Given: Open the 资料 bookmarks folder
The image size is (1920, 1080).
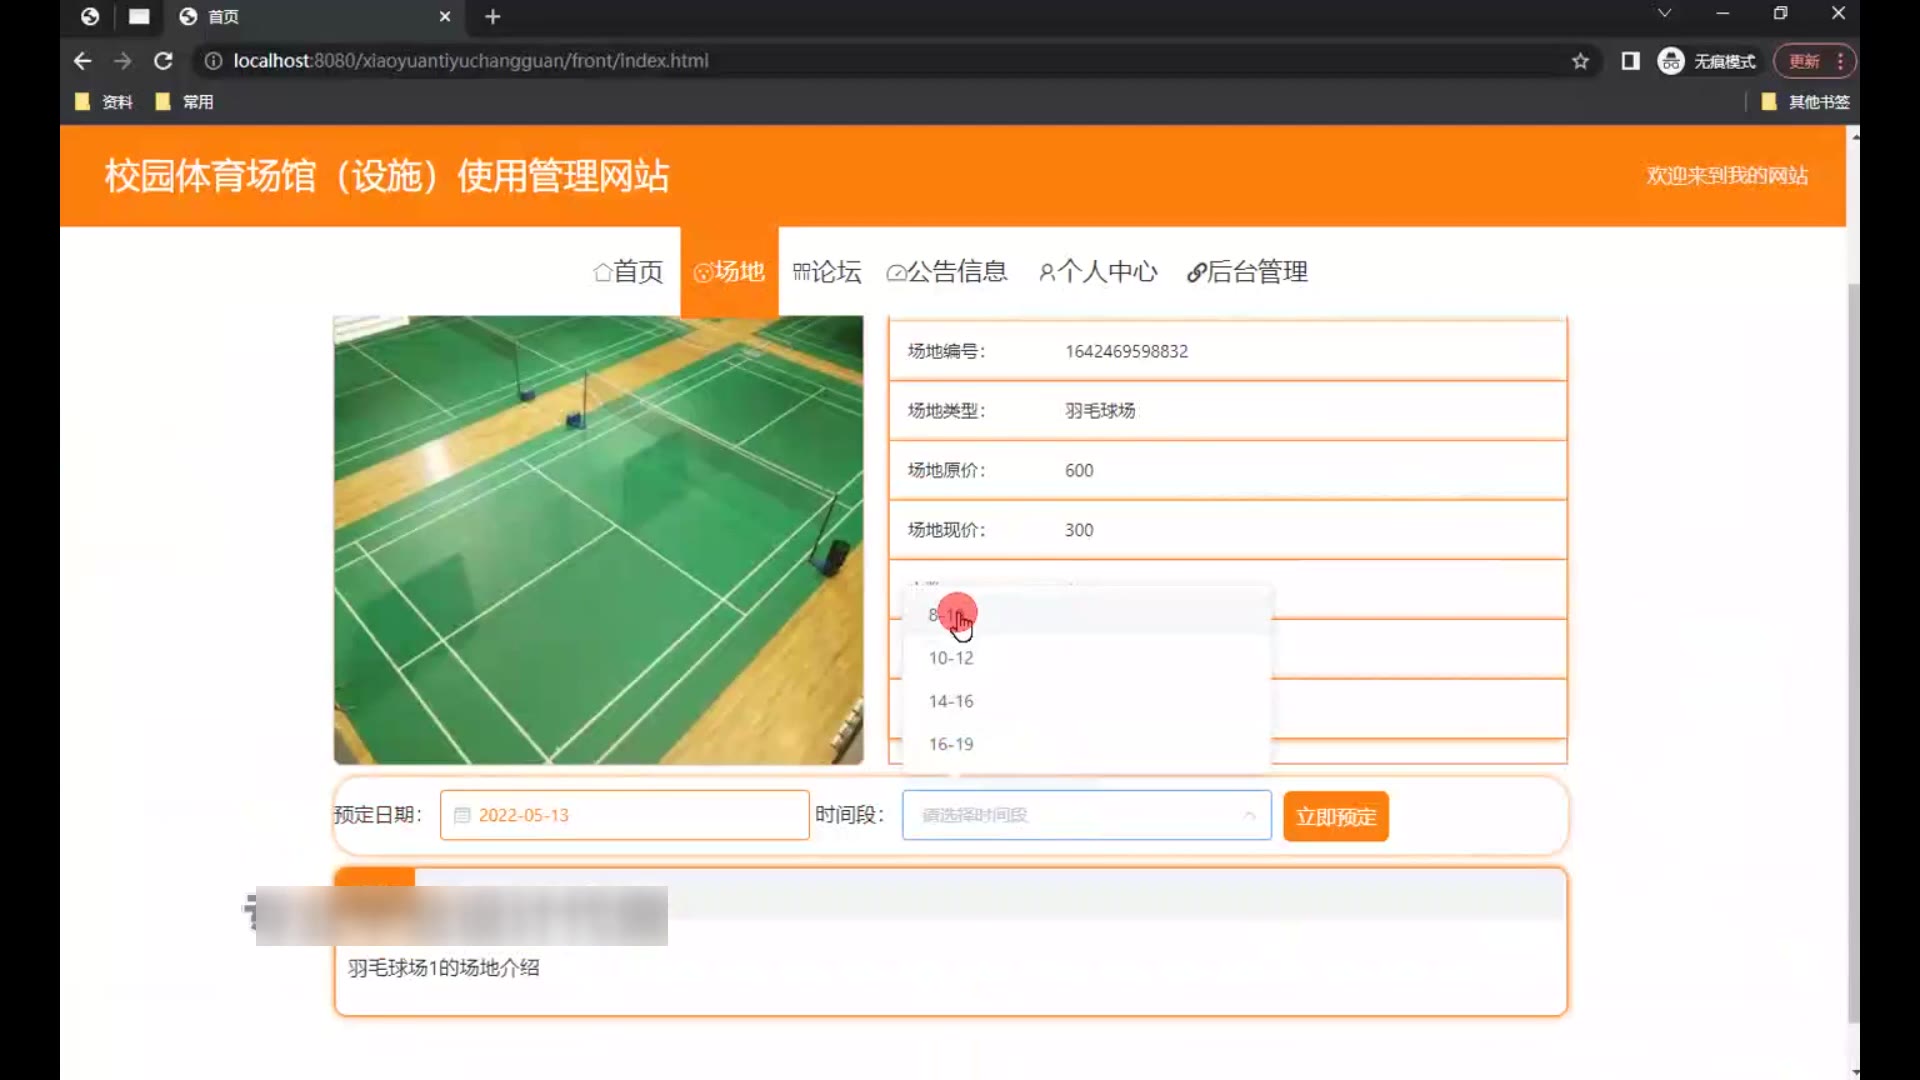Looking at the screenshot, I should [x=104, y=102].
